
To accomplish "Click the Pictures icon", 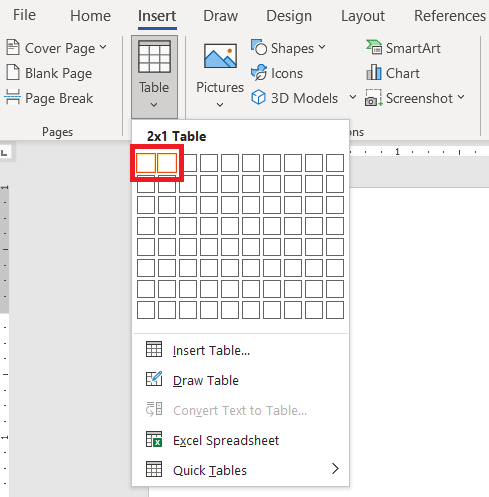I will (x=220, y=56).
